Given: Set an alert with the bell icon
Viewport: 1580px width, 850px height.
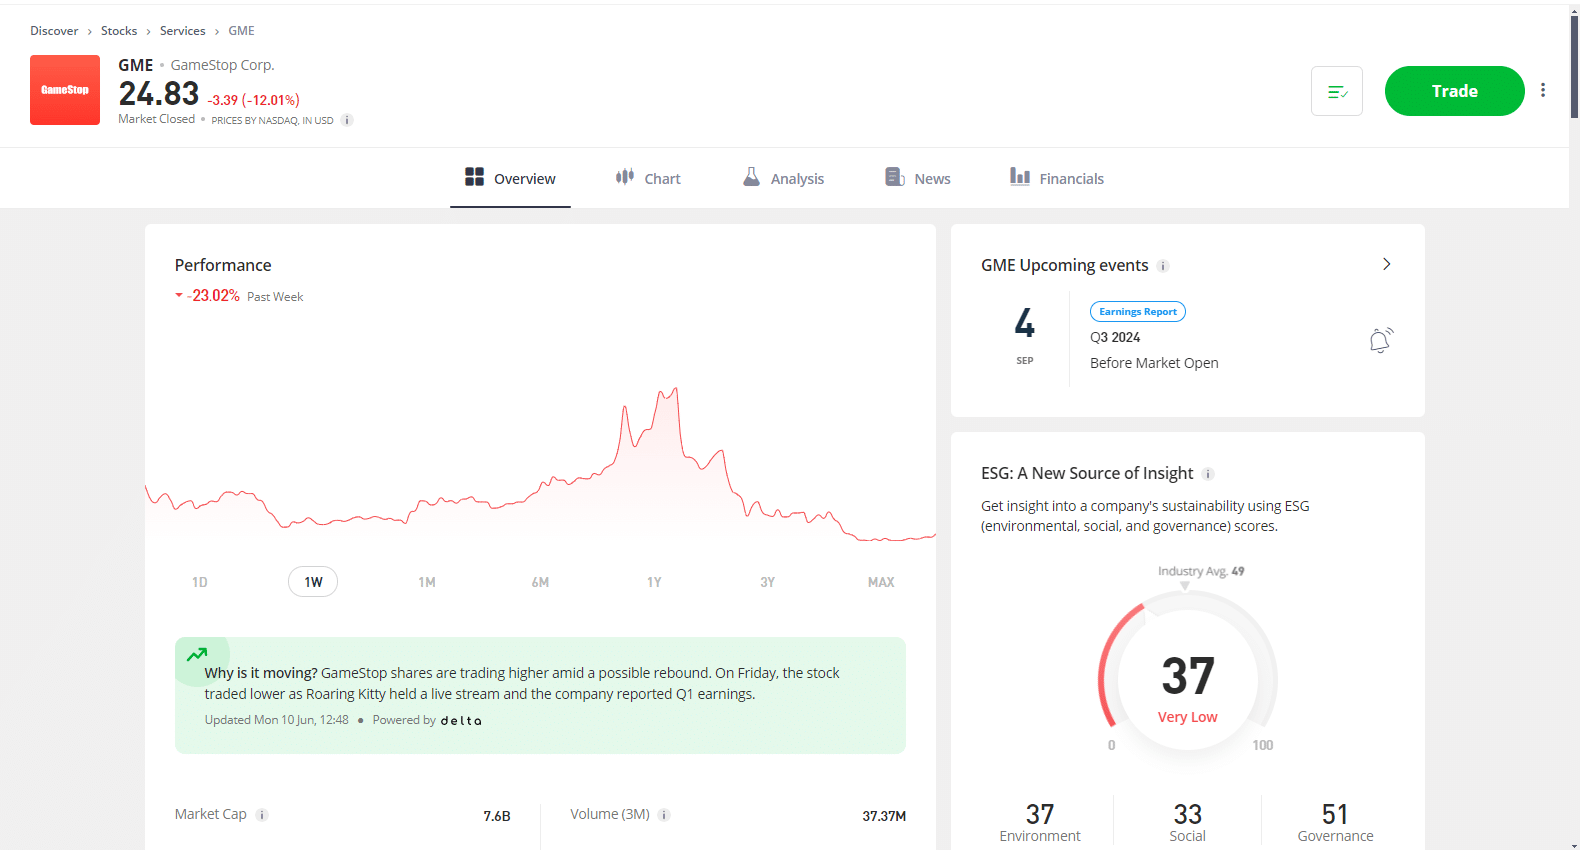Looking at the screenshot, I should (x=1380, y=340).
